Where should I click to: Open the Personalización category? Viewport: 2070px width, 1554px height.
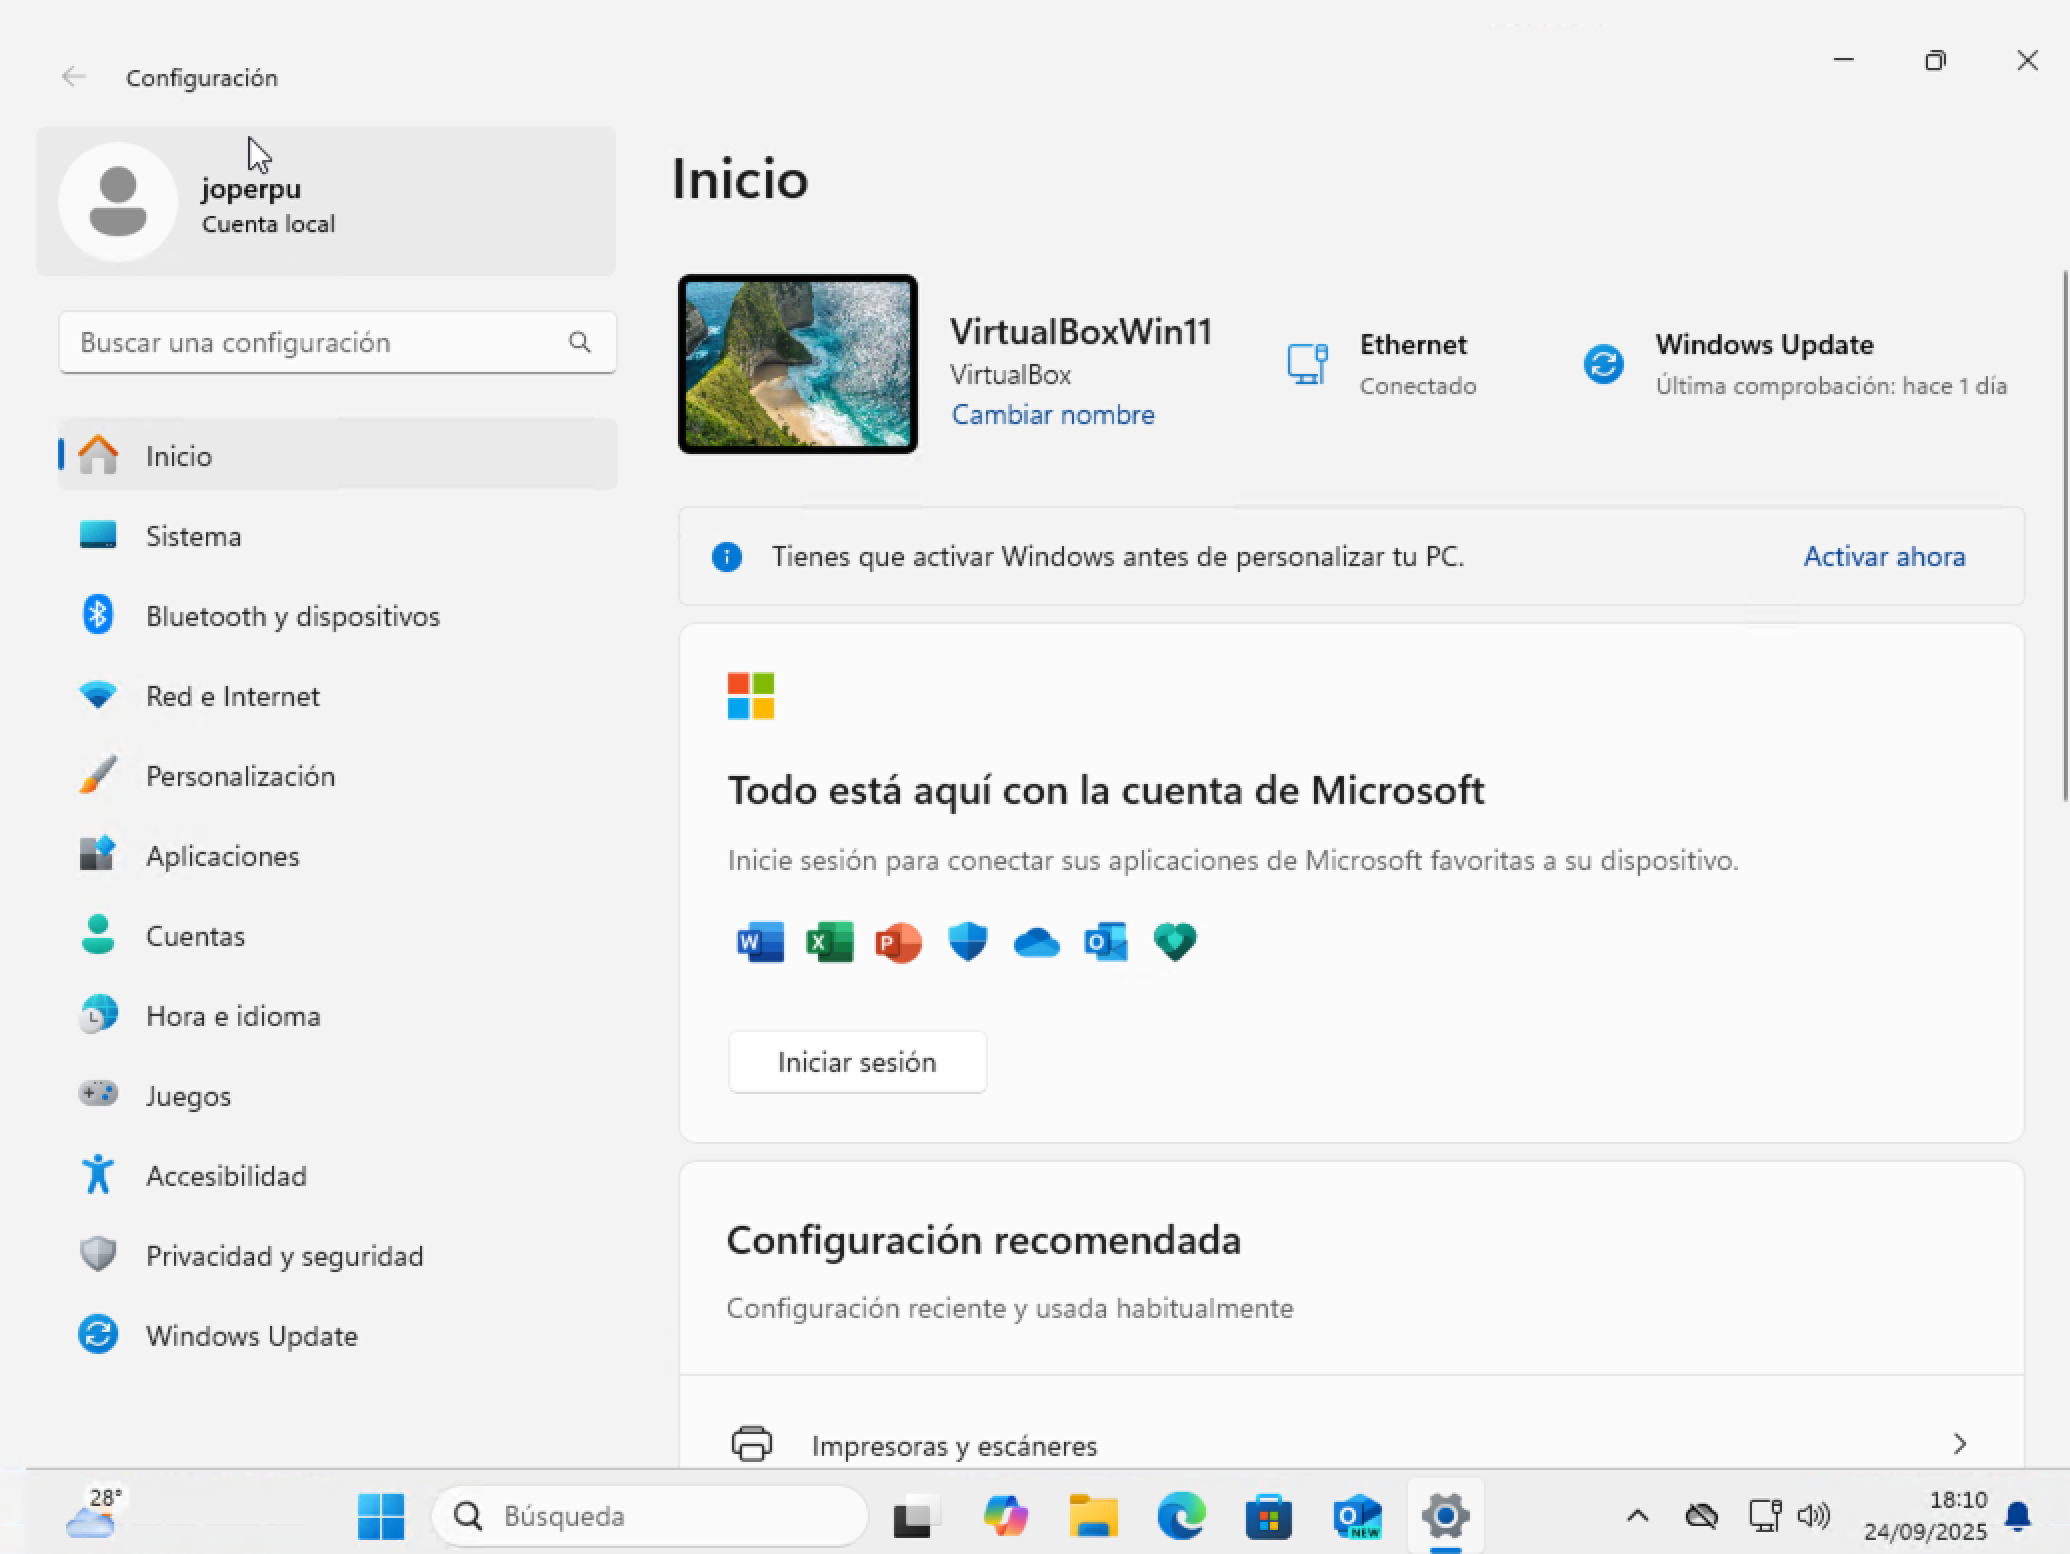coord(338,776)
